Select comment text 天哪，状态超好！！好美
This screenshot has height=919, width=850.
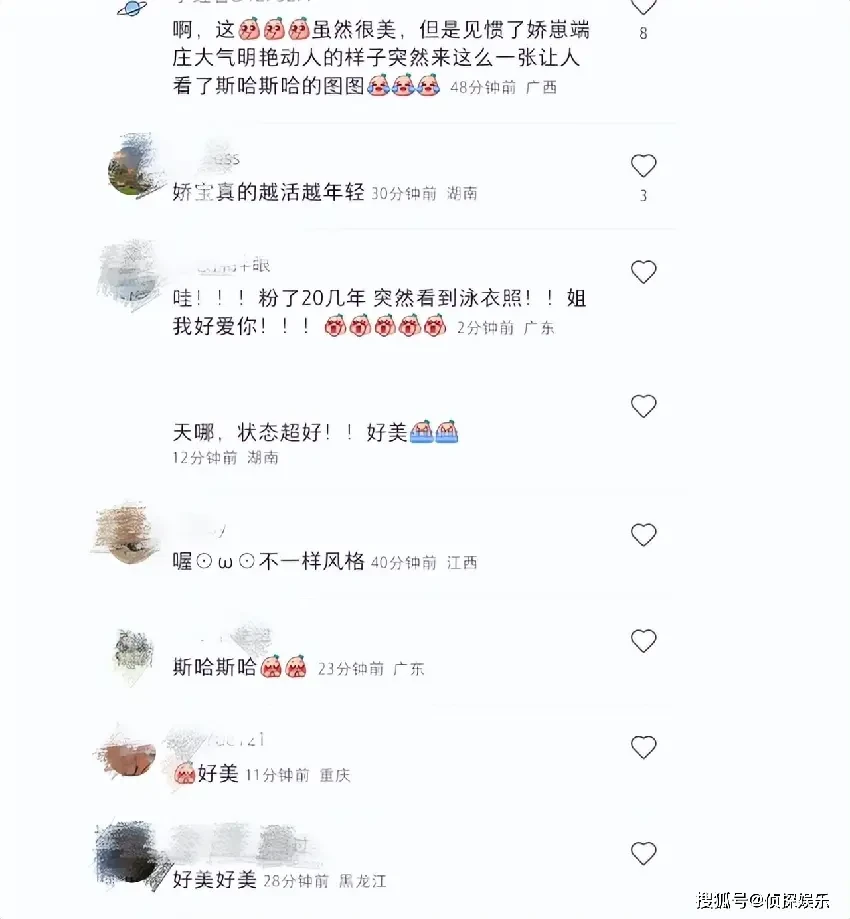(315, 433)
